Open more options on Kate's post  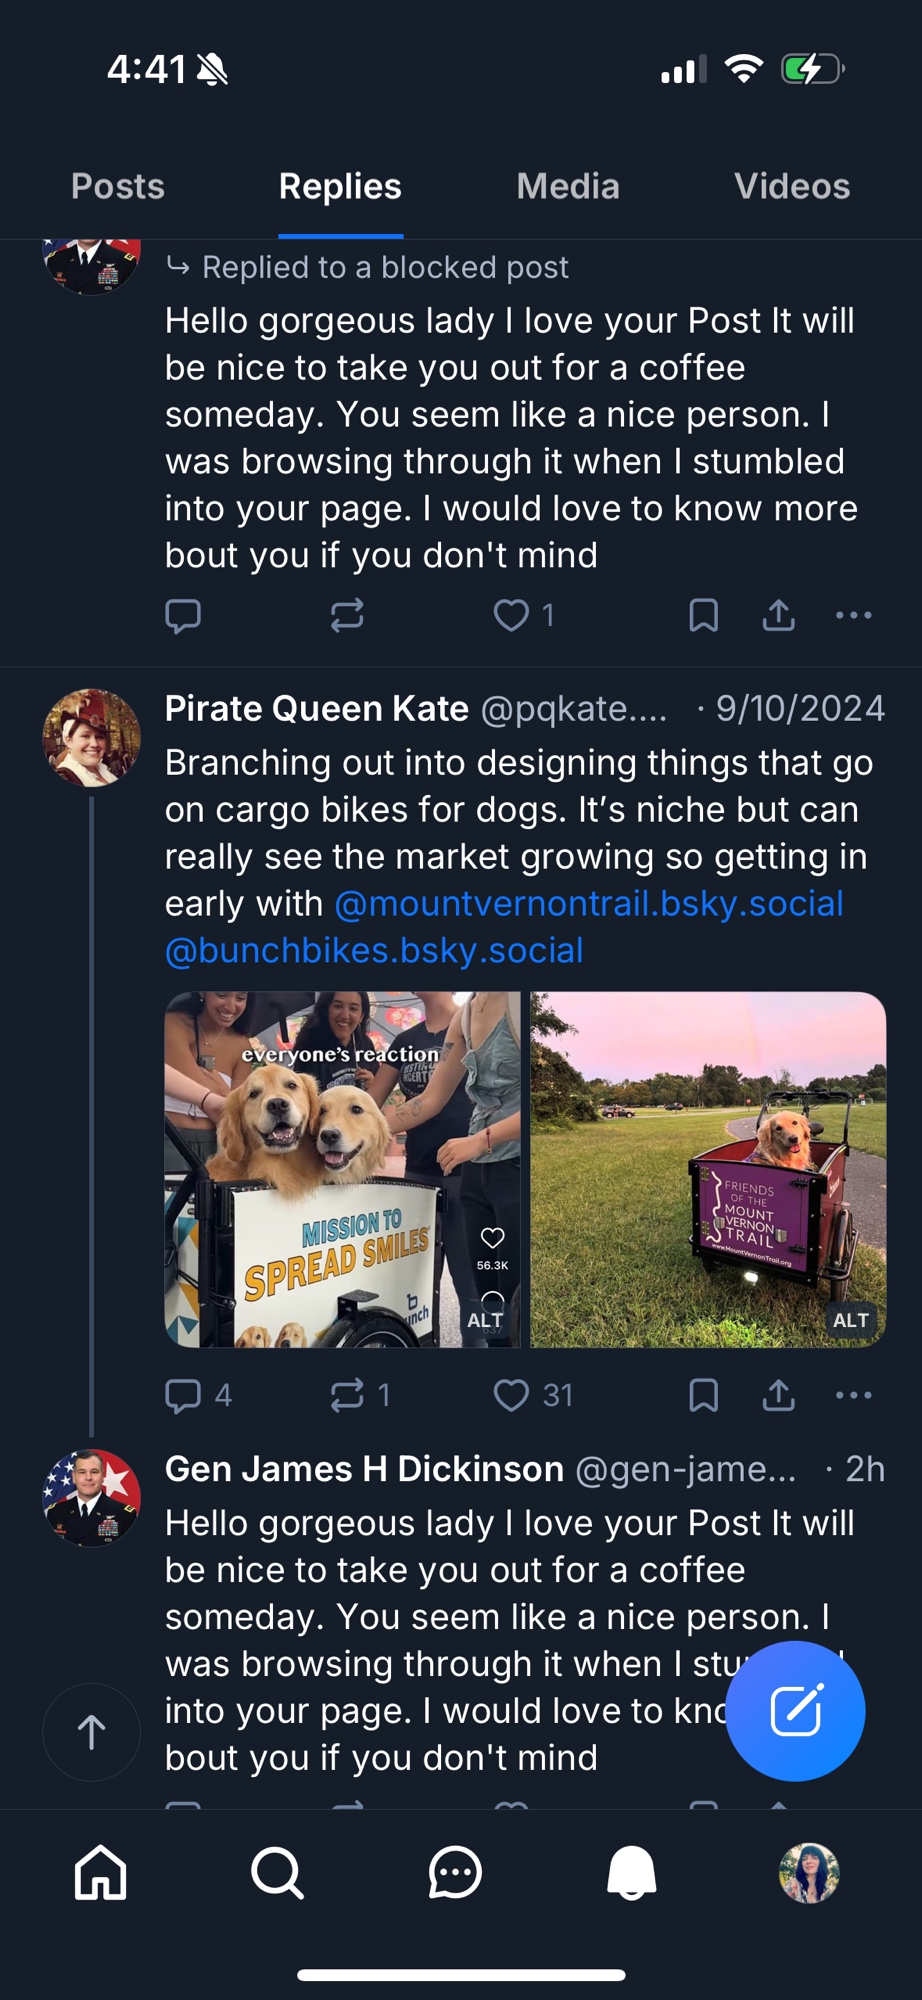click(x=853, y=1395)
